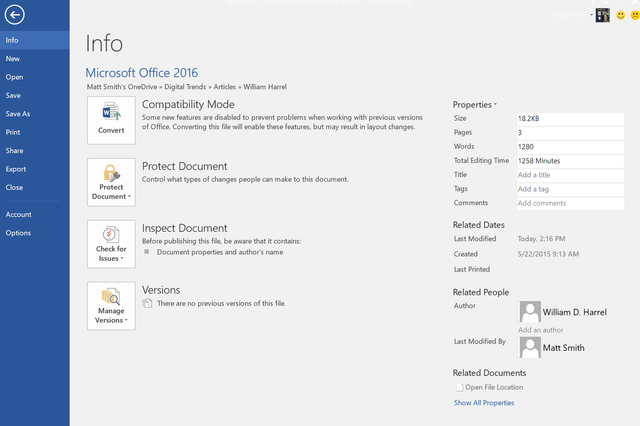Click the smiley face feedback icon
Screen dimensions: 640x426
pos(620,16)
